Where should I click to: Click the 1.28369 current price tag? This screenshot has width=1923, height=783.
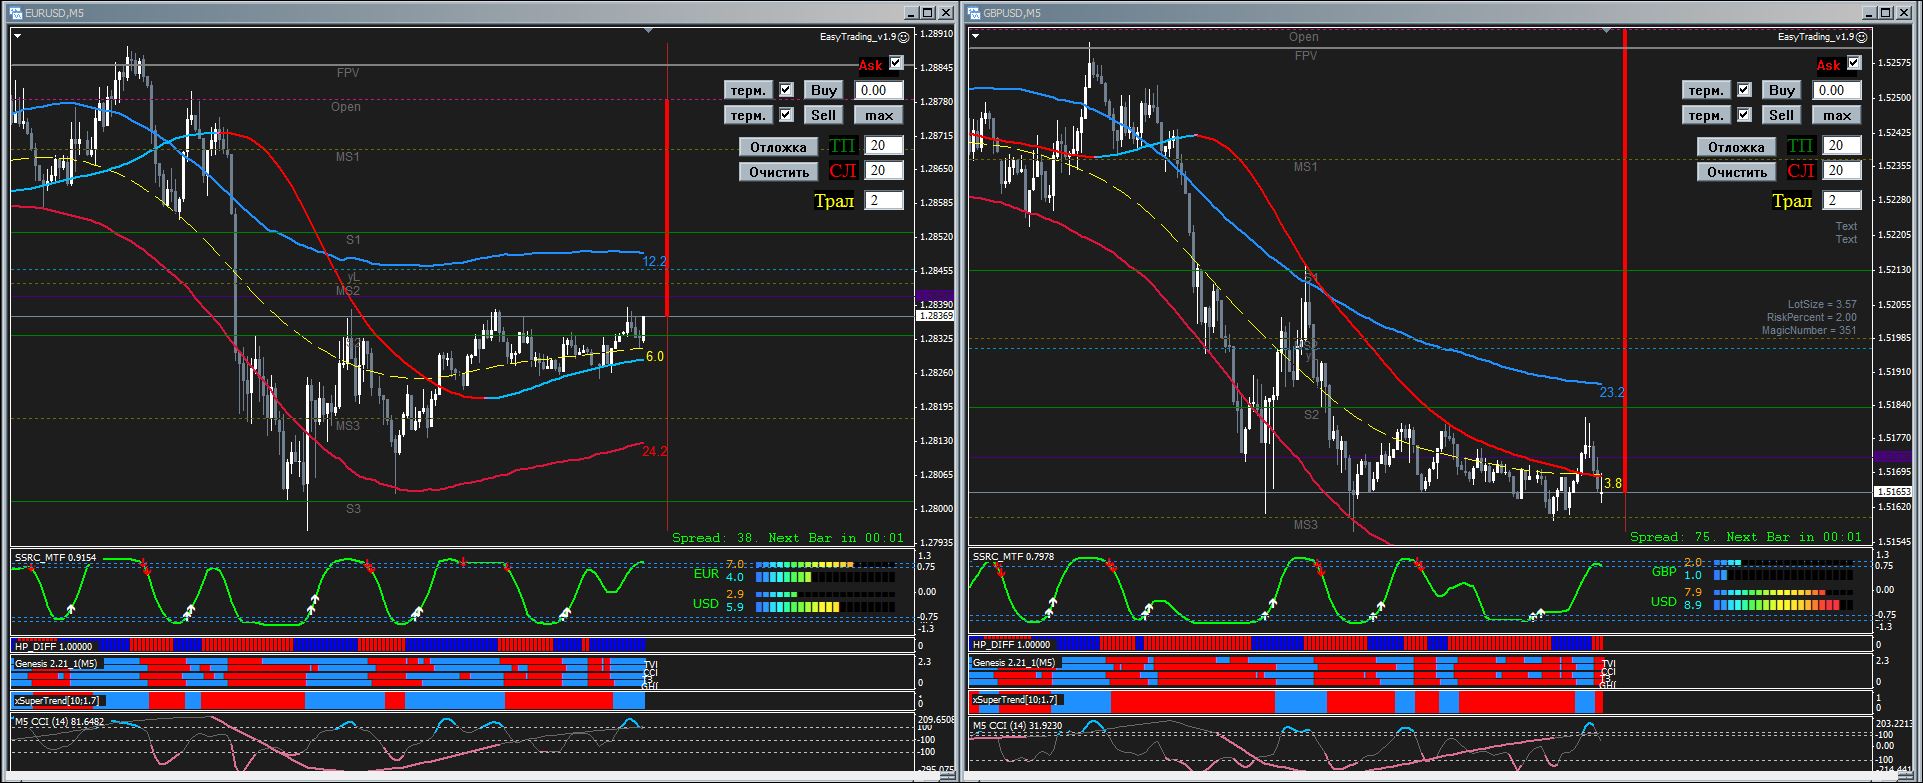click(935, 316)
